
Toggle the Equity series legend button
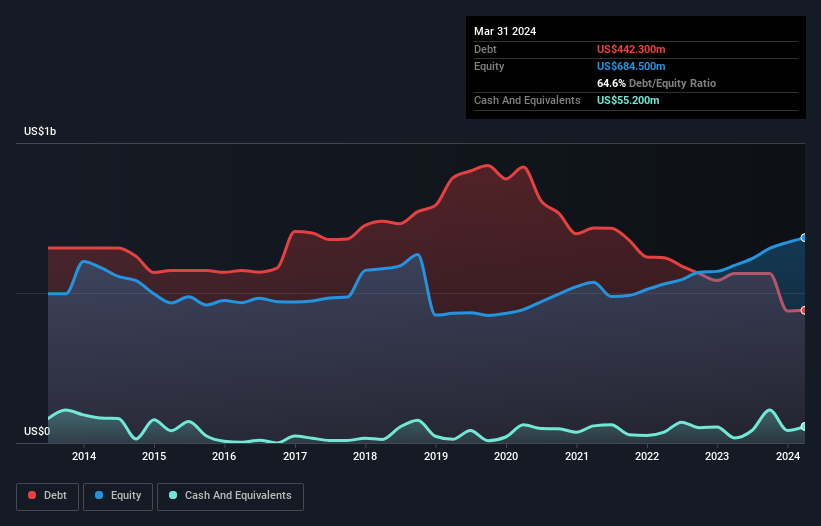[118, 496]
